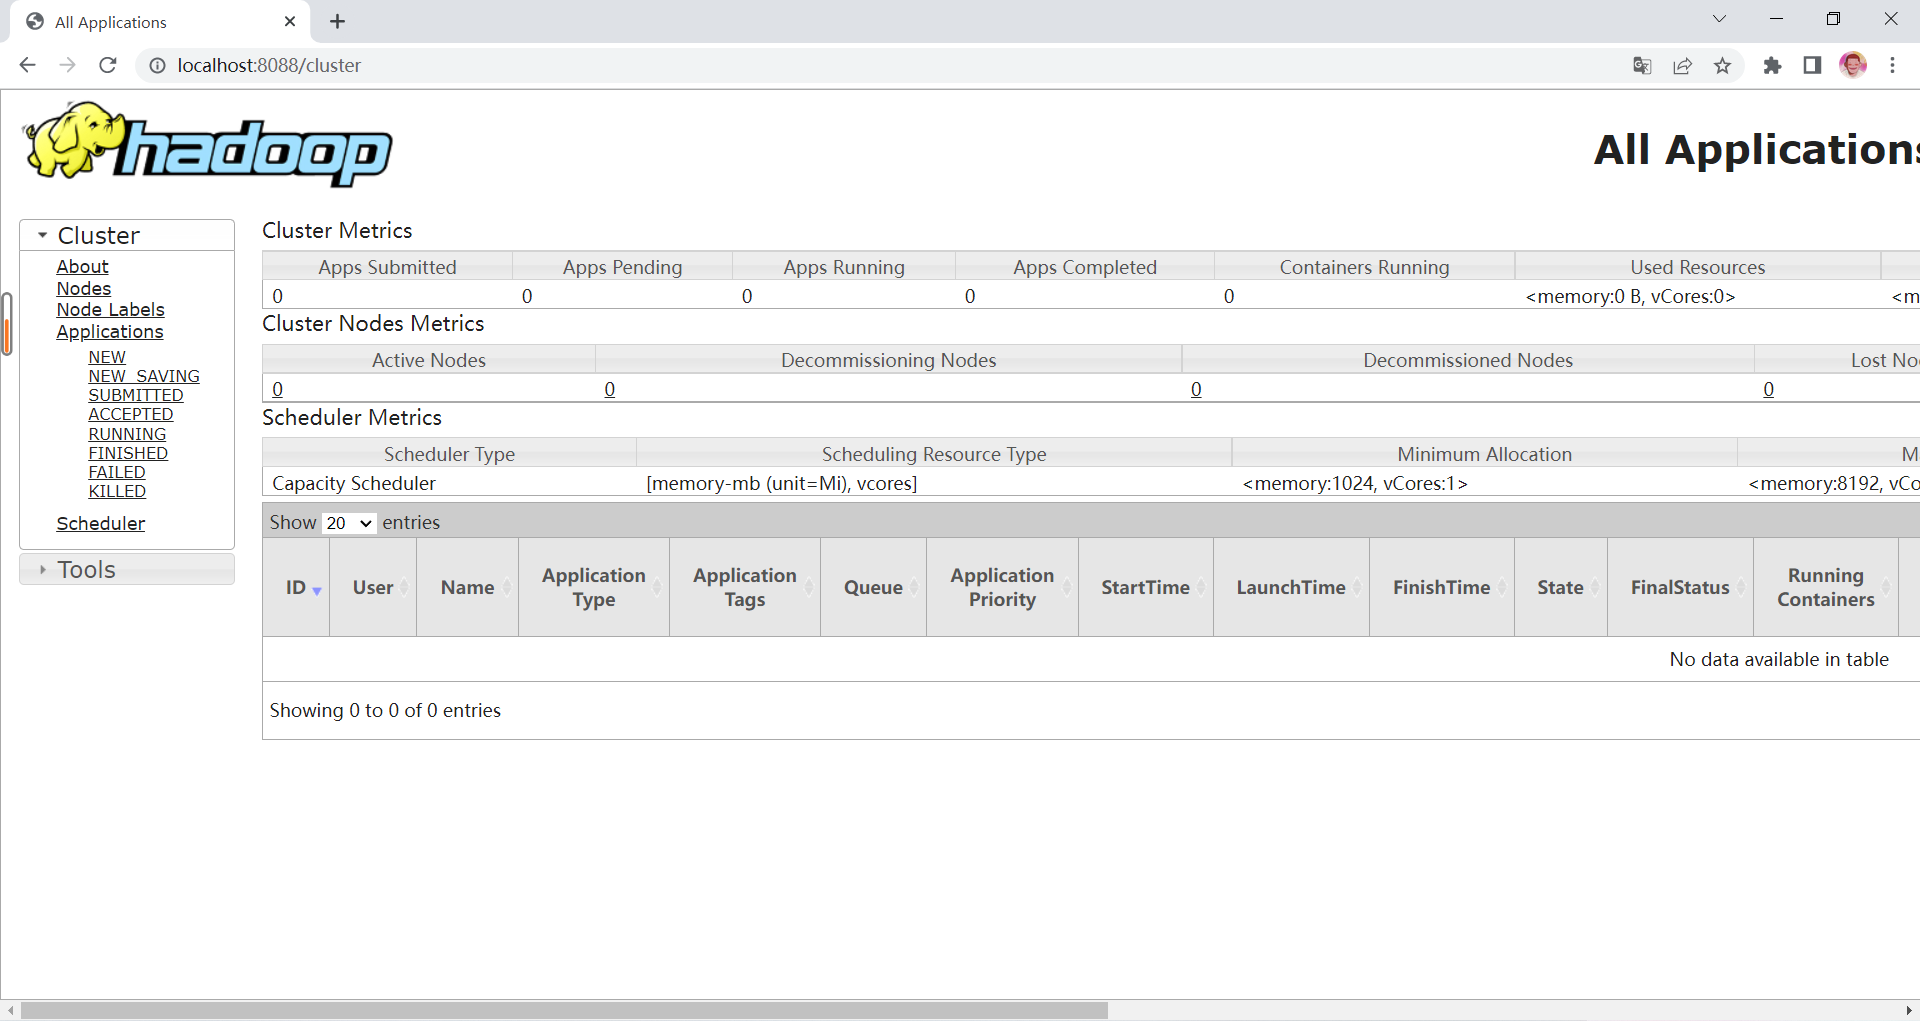This screenshot has width=1920, height=1021.
Task: Sort table by StartTime column
Action: click(x=1146, y=588)
